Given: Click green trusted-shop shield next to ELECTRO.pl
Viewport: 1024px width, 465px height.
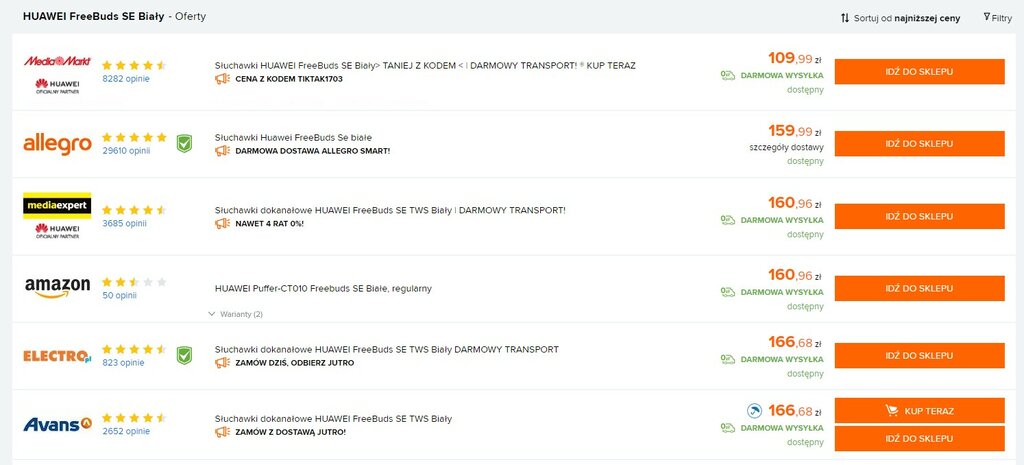Looking at the screenshot, I should click(184, 356).
